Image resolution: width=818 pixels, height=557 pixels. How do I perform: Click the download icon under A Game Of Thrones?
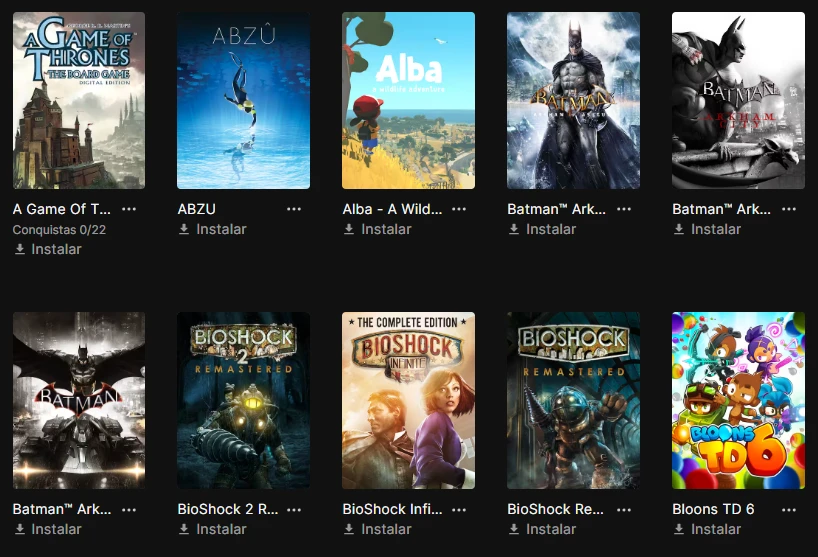pyautogui.click(x=19, y=249)
